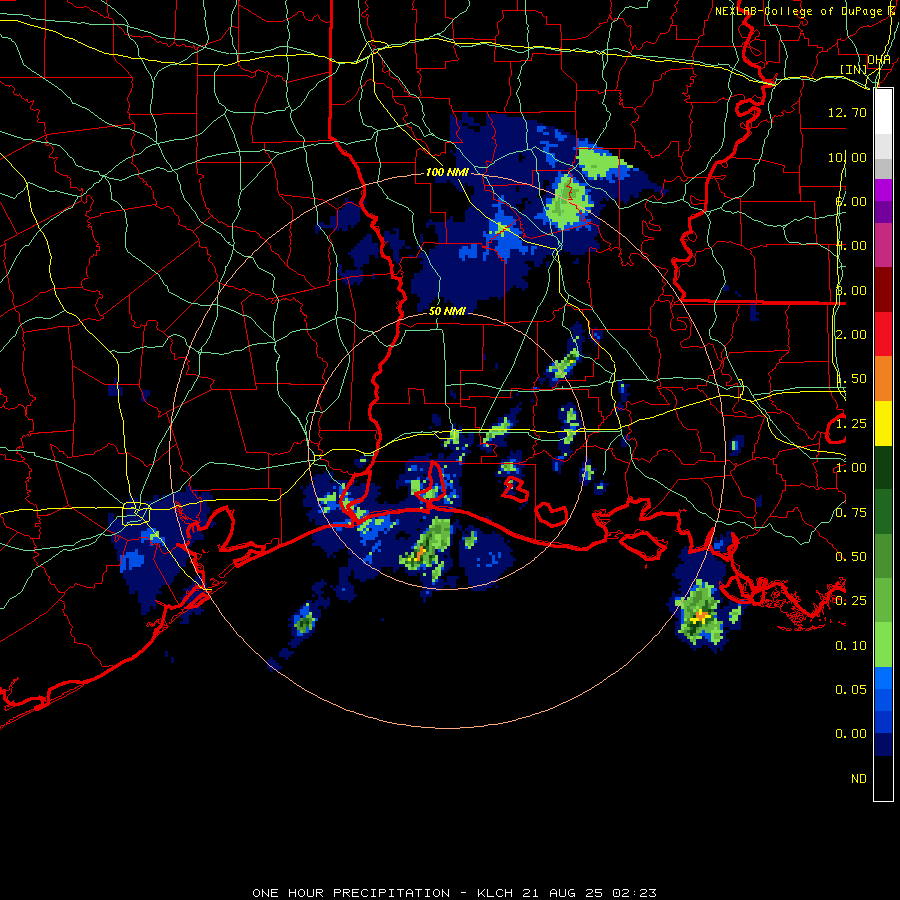
Task: Click the magenta legend color swatch
Action: [883, 190]
